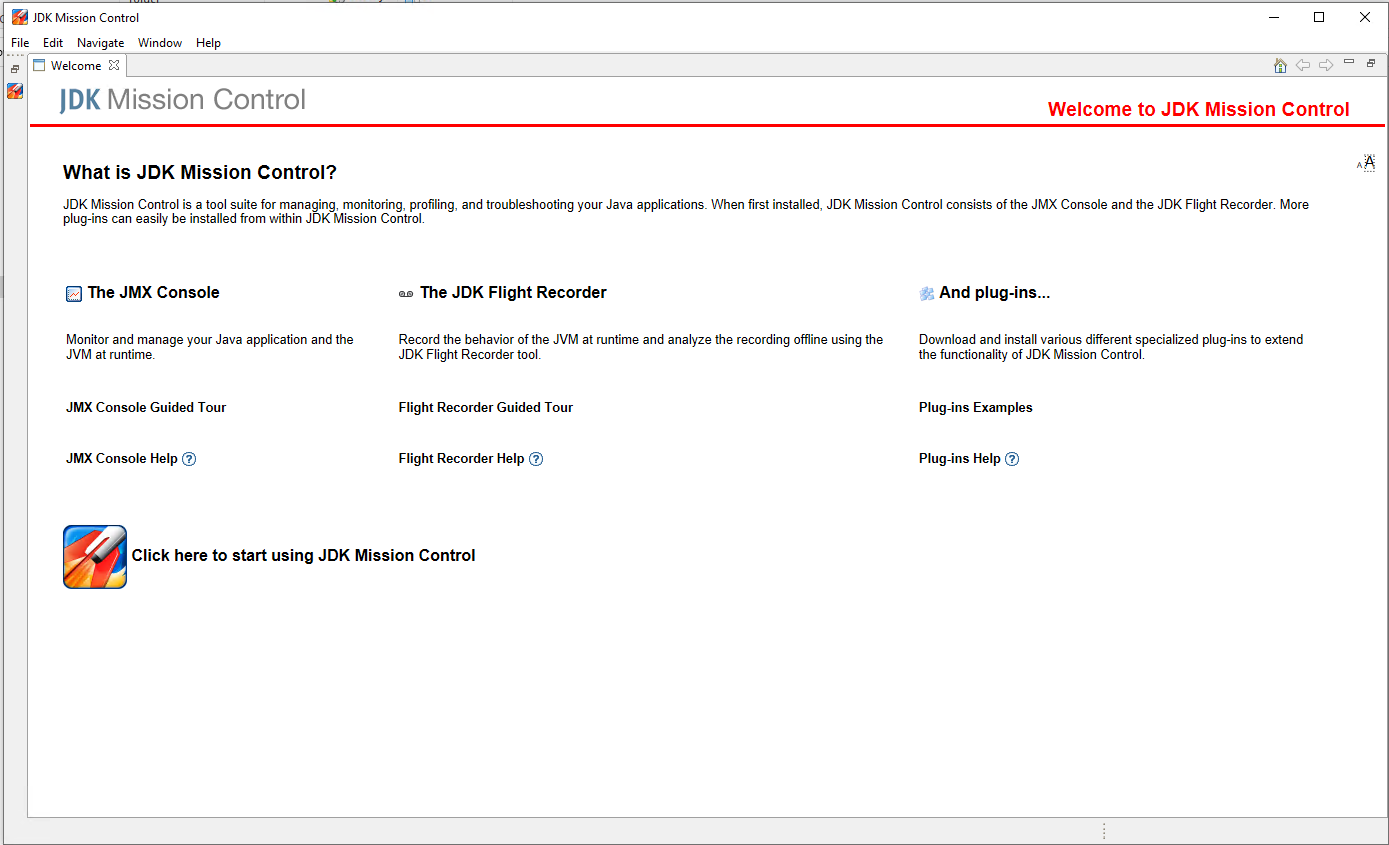Open the JMX Console Guided Tour link
The height and width of the screenshot is (845, 1389).
click(x=146, y=407)
